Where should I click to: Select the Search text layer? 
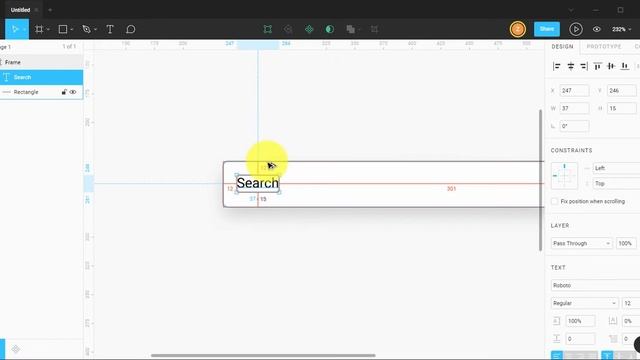(x=41, y=77)
